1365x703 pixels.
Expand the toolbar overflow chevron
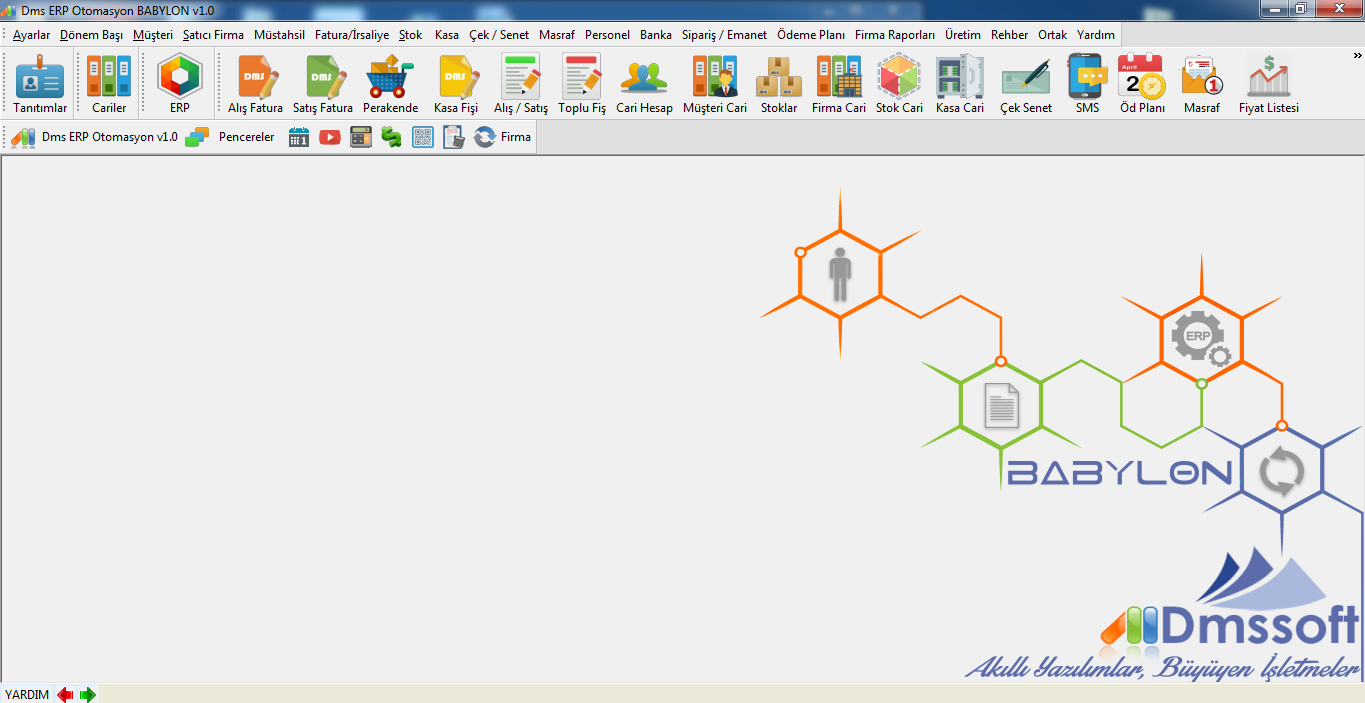tap(1358, 55)
